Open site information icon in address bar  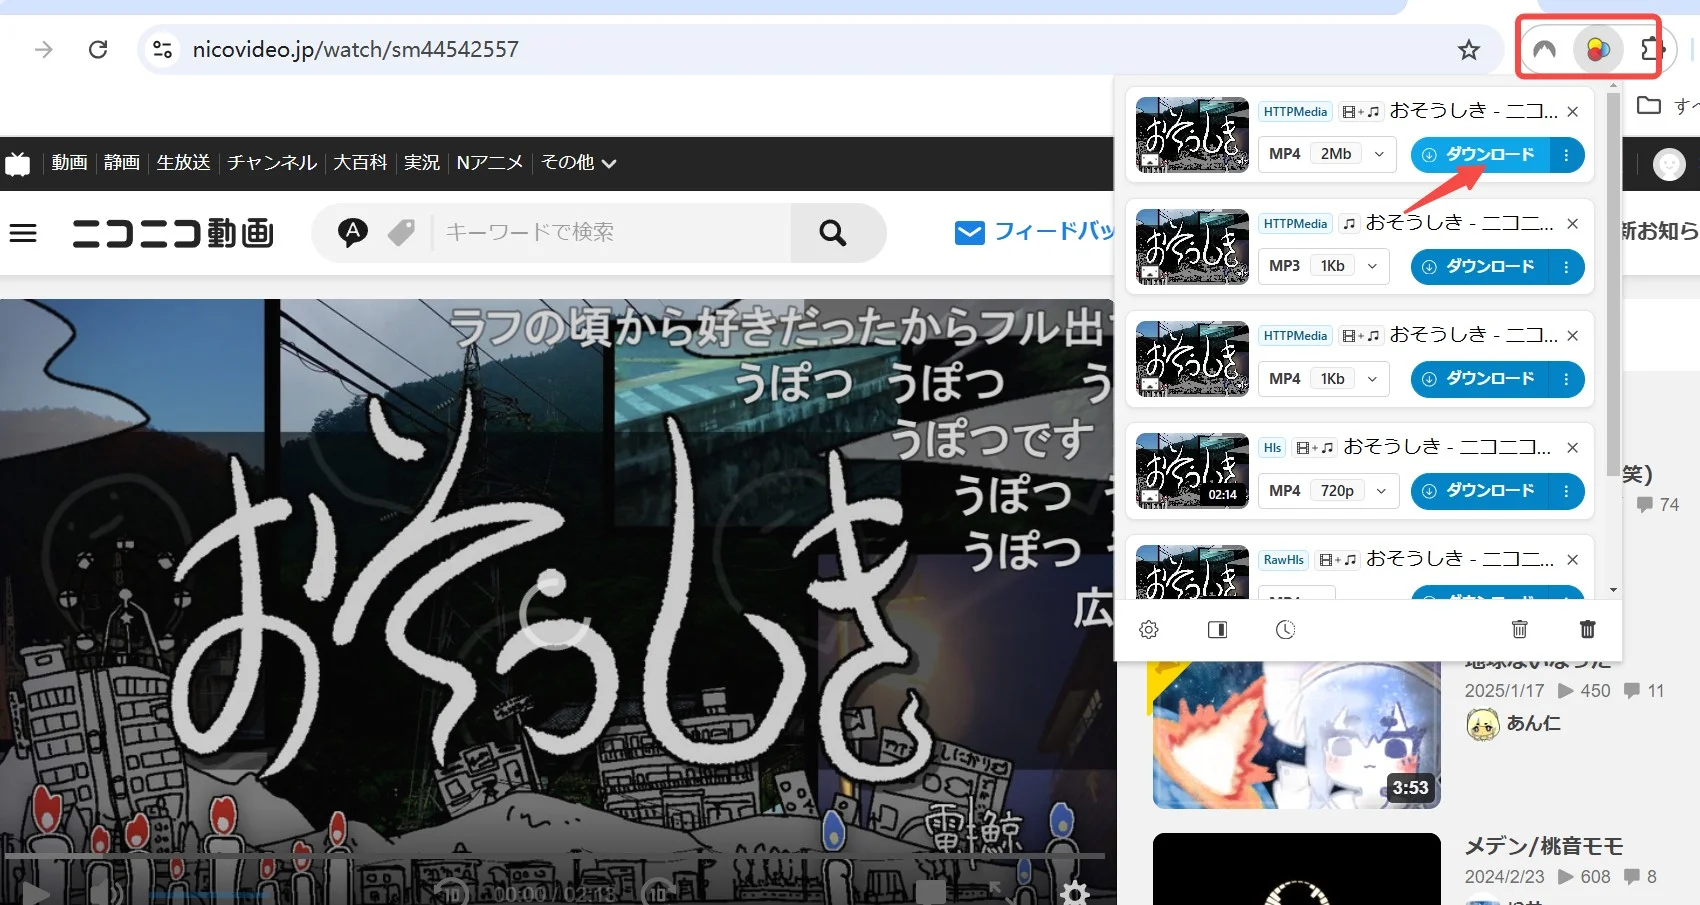(x=162, y=49)
